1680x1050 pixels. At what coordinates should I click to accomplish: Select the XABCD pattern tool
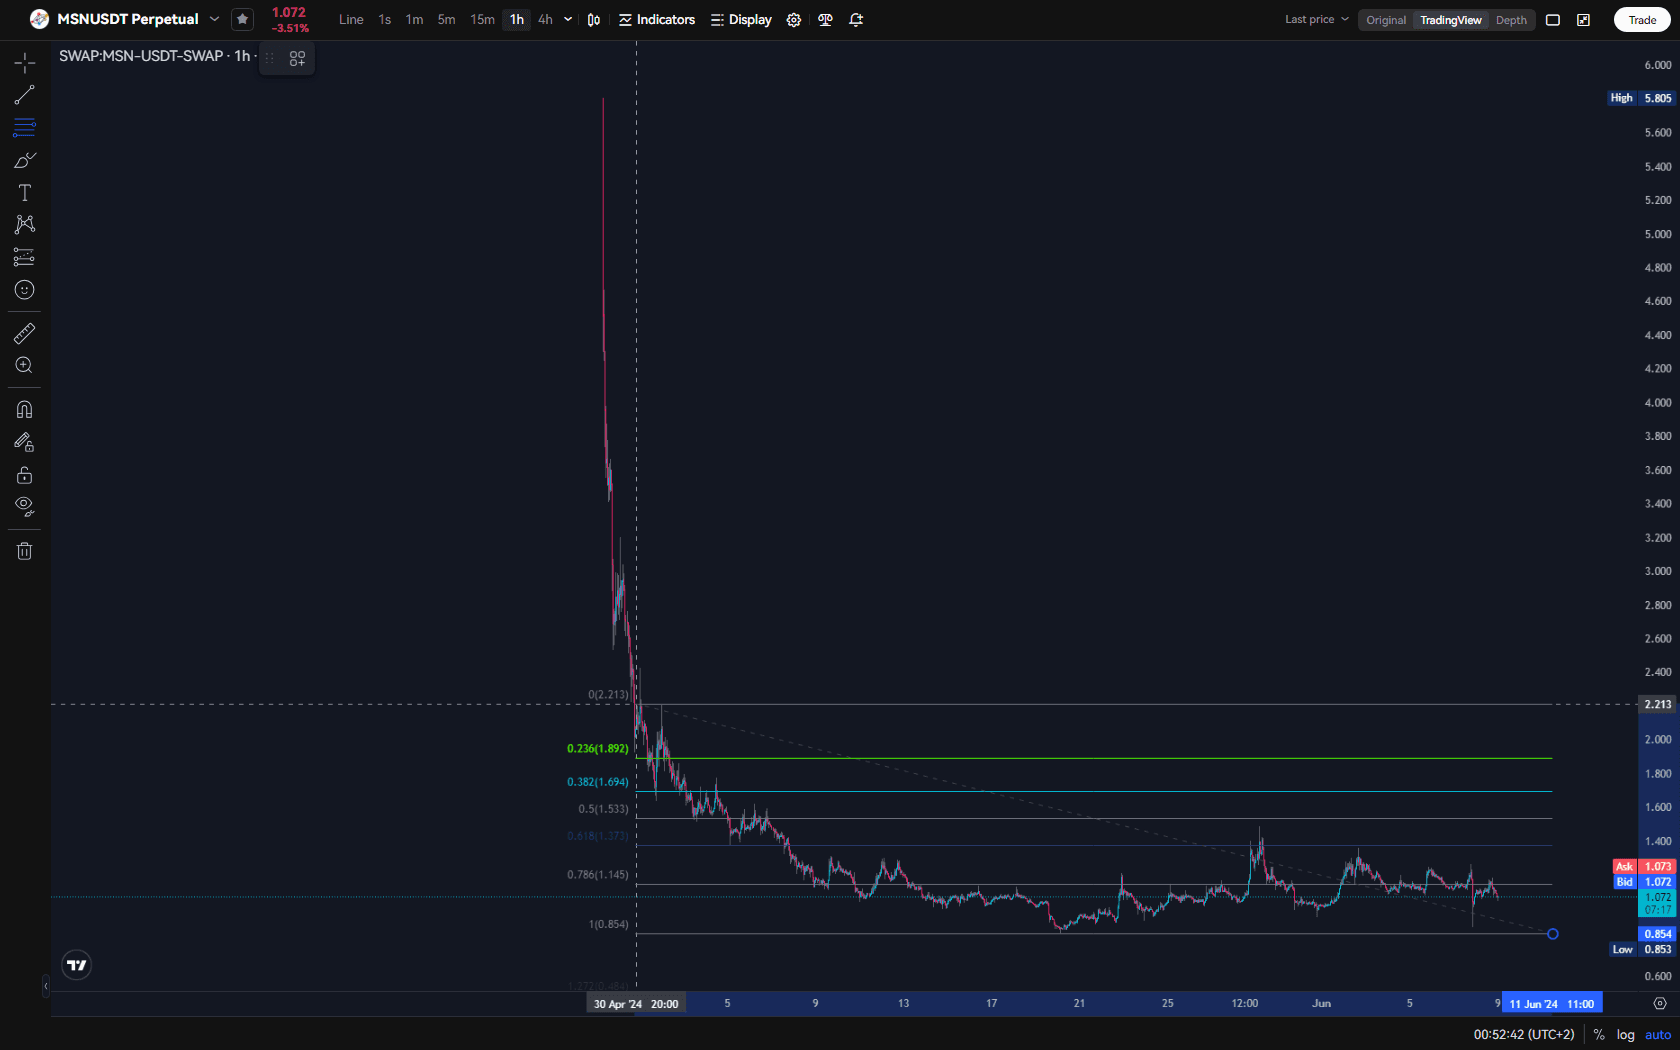tap(25, 224)
